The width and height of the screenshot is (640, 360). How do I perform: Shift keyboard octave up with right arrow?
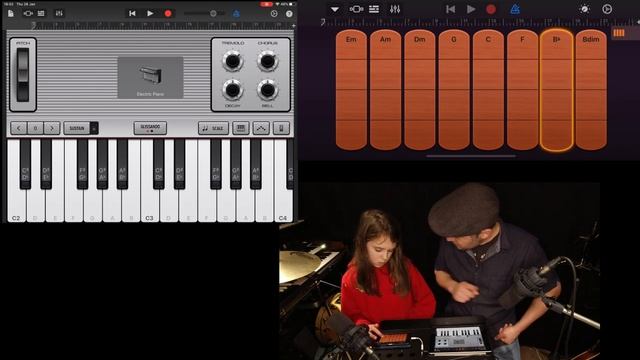tap(52, 128)
